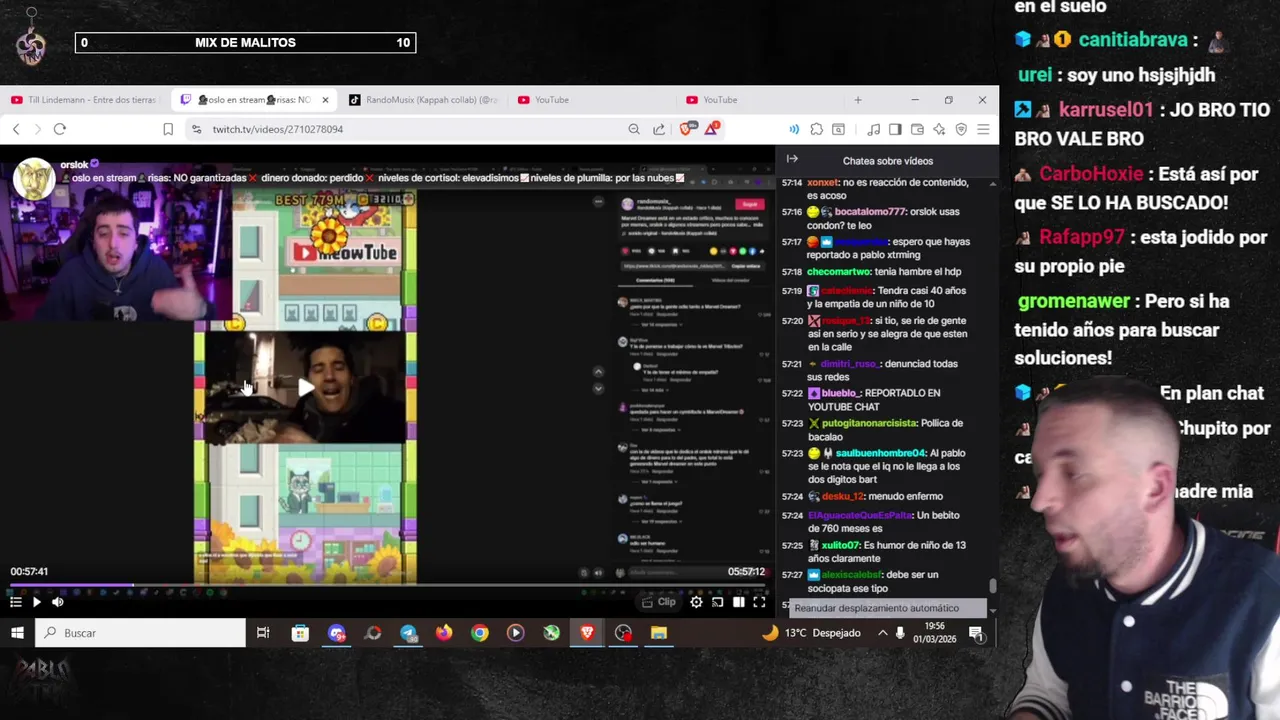The width and height of the screenshot is (1280, 720).
Task: Create a Clip of the video
Action: (x=659, y=602)
